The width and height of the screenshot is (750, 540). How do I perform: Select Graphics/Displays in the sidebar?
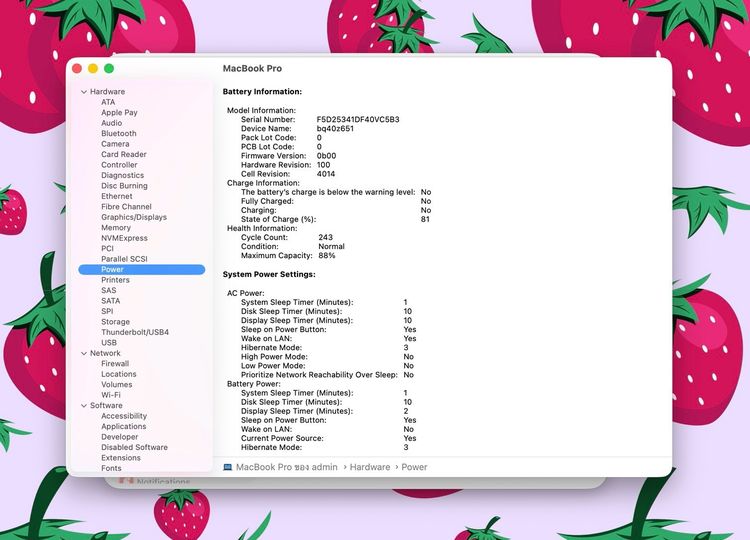point(134,218)
